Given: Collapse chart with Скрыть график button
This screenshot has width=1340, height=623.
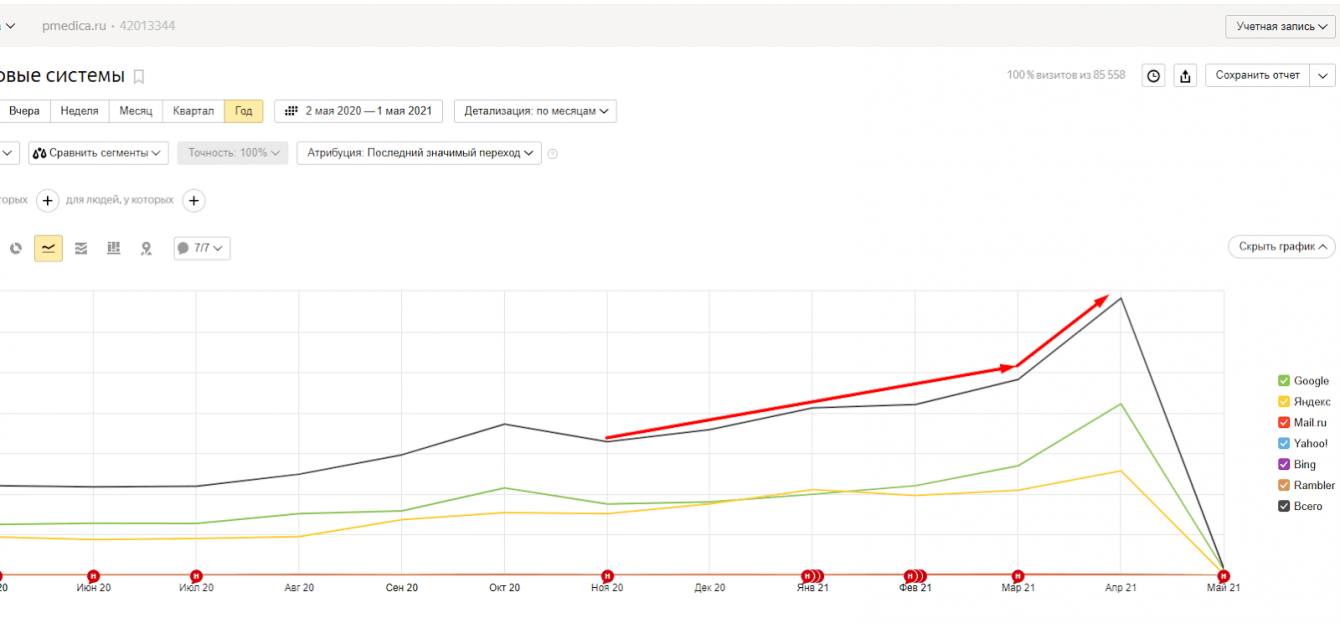Looking at the screenshot, I should click(x=1282, y=247).
